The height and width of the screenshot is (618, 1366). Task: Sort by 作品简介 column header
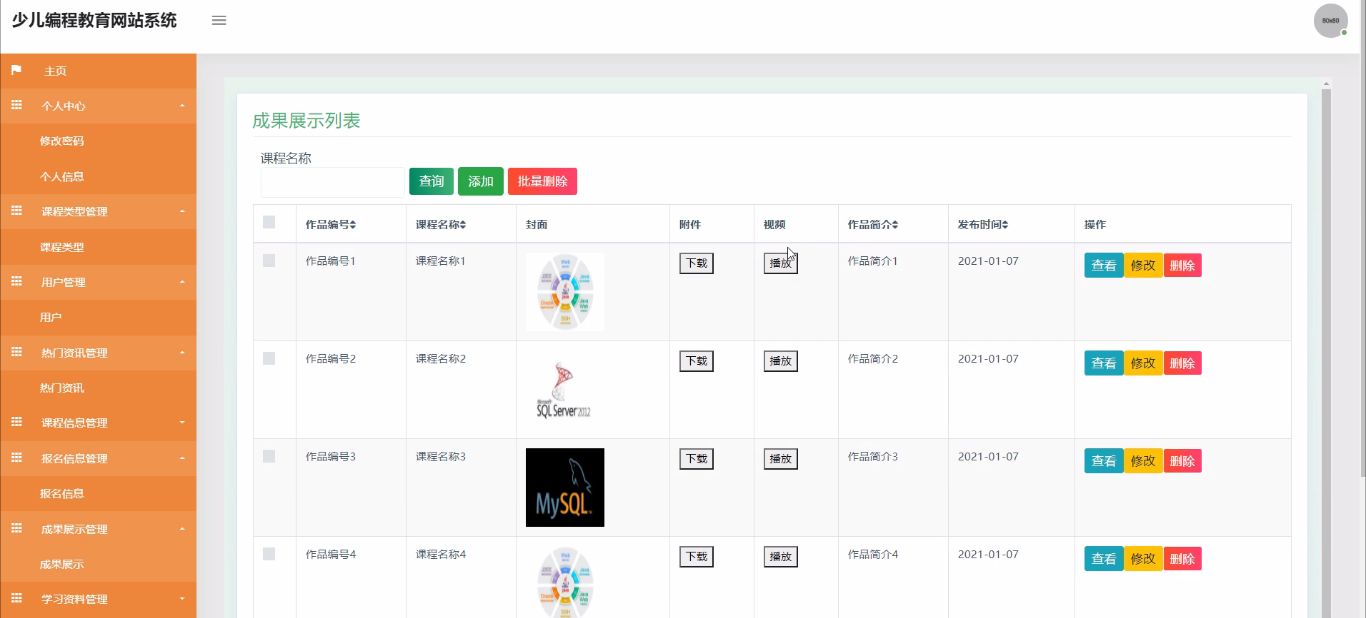(x=873, y=224)
